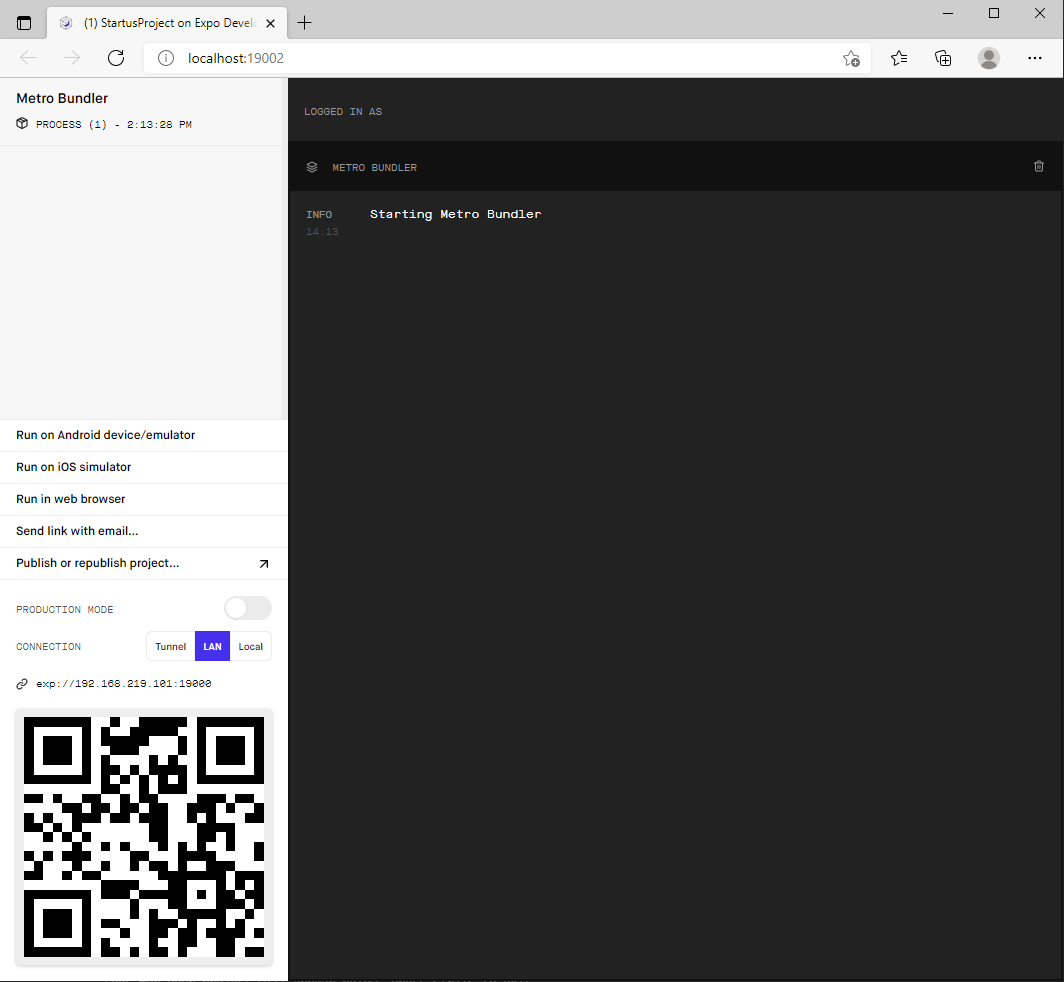This screenshot has width=1064, height=982.
Task: Open the Collections panel
Action: point(943,58)
